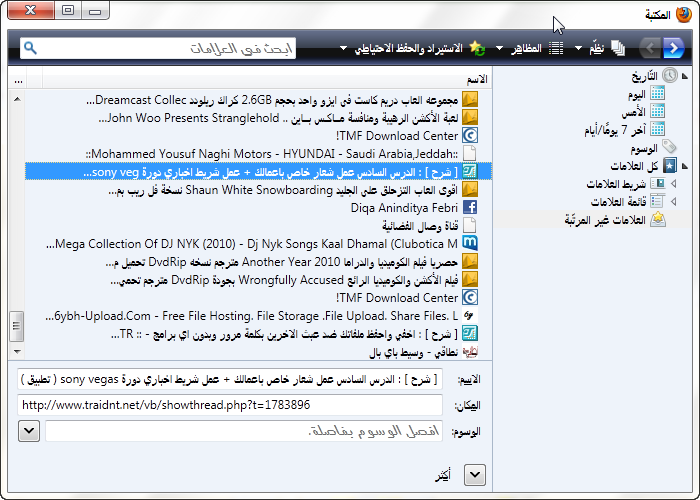Select كل العلامات (All Bookmarks) item
This screenshot has width=700, height=500.
(634, 166)
